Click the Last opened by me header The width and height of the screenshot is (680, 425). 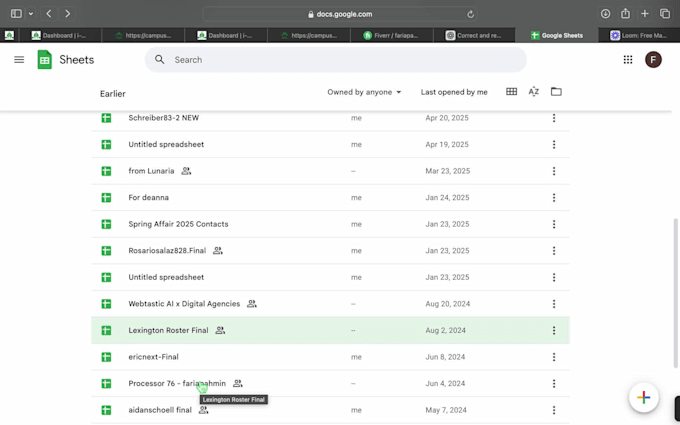pyautogui.click(x=454, y=92)
